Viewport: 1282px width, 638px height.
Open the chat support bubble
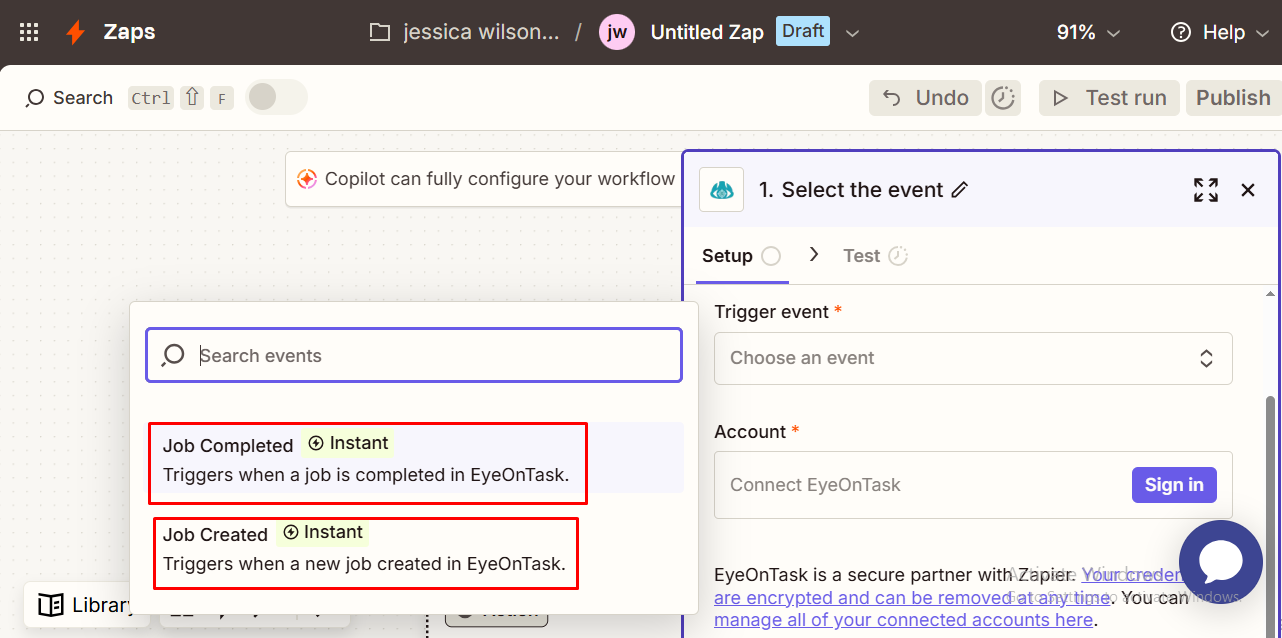[x=1220, y=562]
